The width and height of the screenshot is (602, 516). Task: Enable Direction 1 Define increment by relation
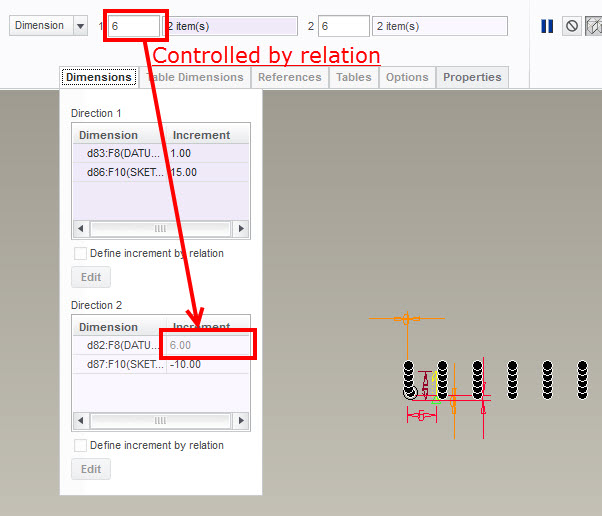click(80, 254)
